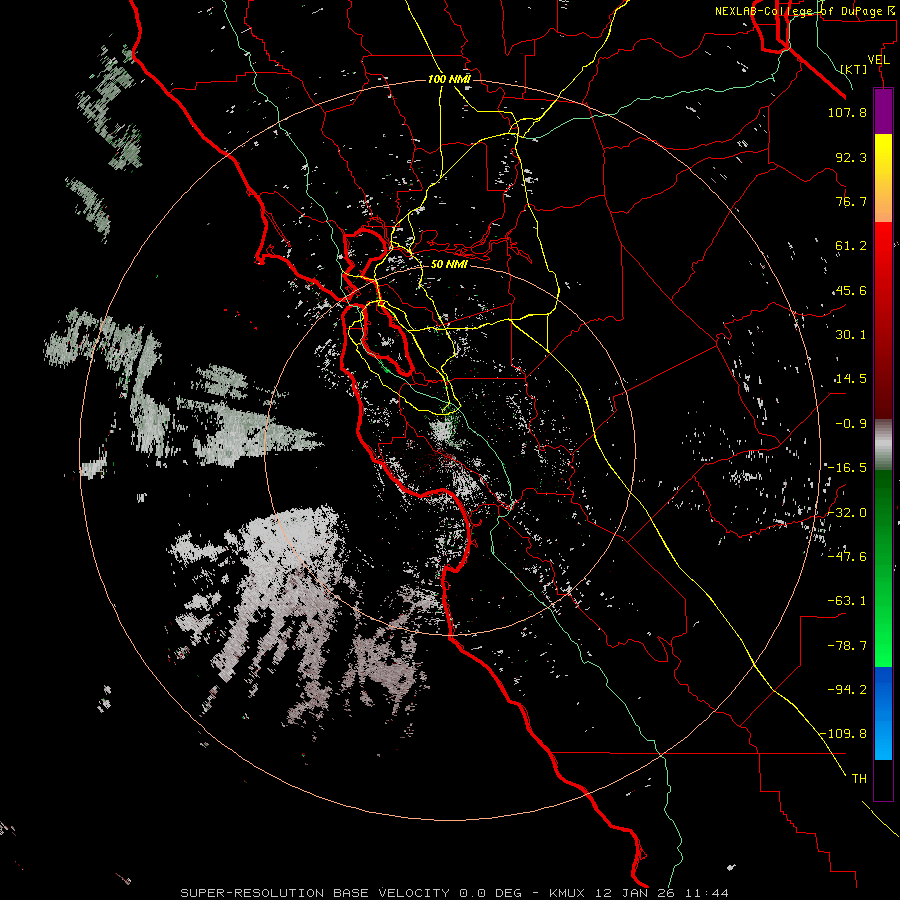
Task: Click the -32.0 value on velocity scale
Action: tap(847, 513)
